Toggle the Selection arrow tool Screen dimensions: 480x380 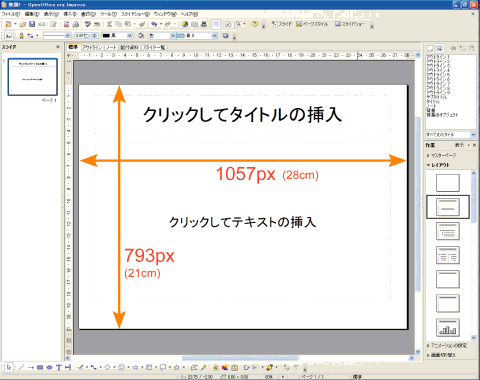pos(9,367)
